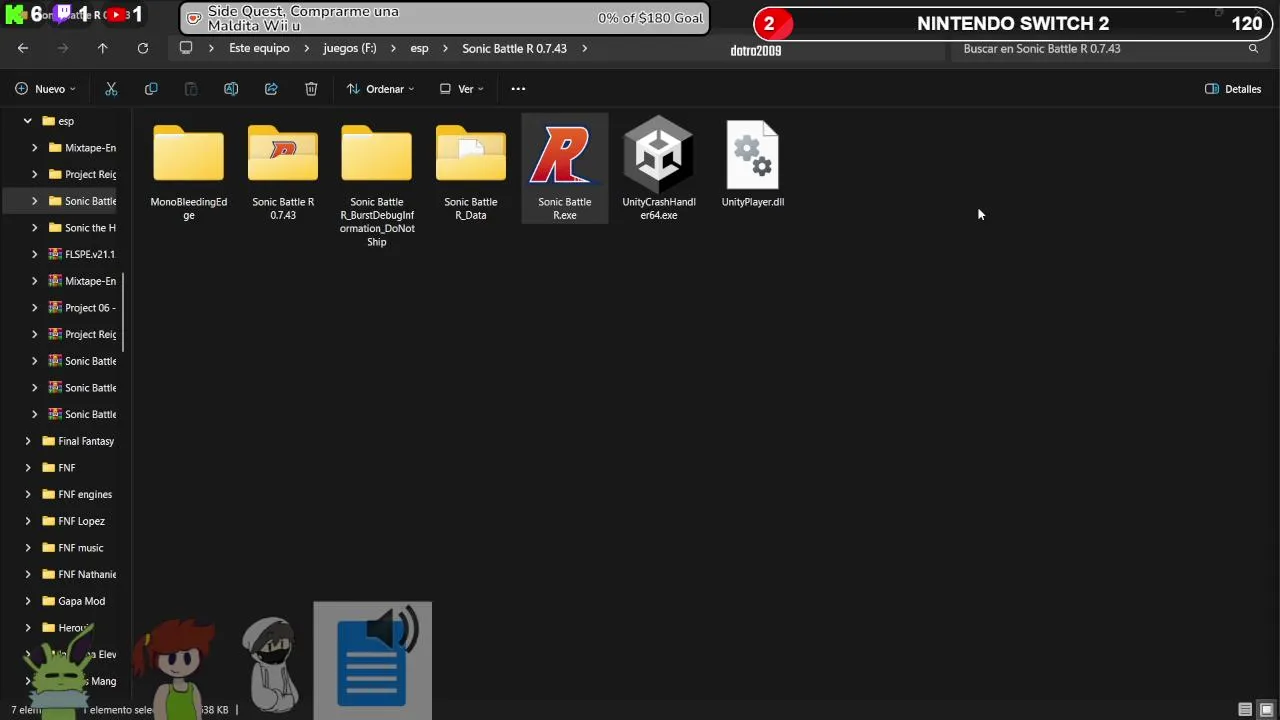Expand the Gapa Mod folder chevron
The image size is (1280, 720).
coord(28,601)
